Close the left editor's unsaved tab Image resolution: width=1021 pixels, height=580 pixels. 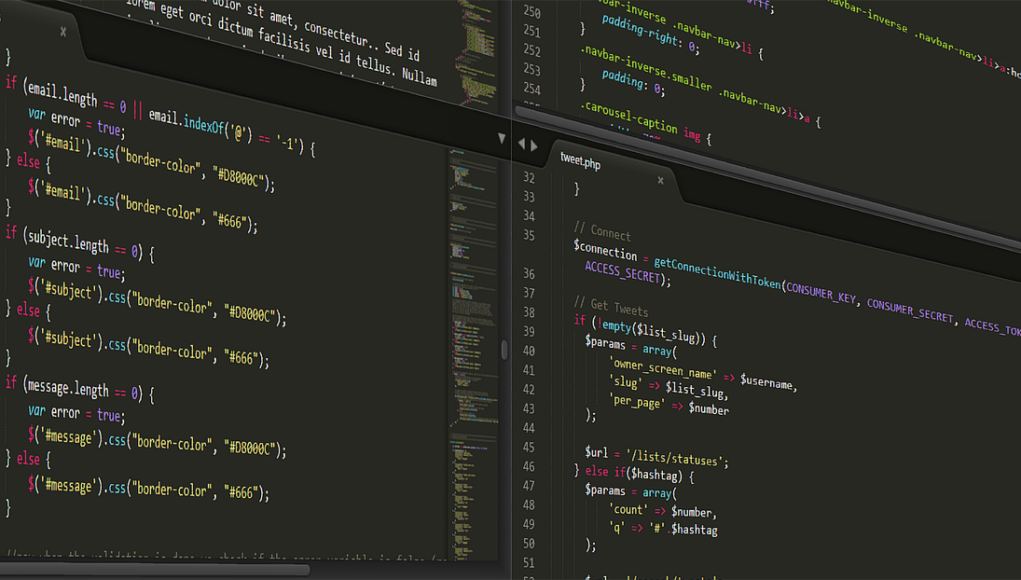coord(64,31)
